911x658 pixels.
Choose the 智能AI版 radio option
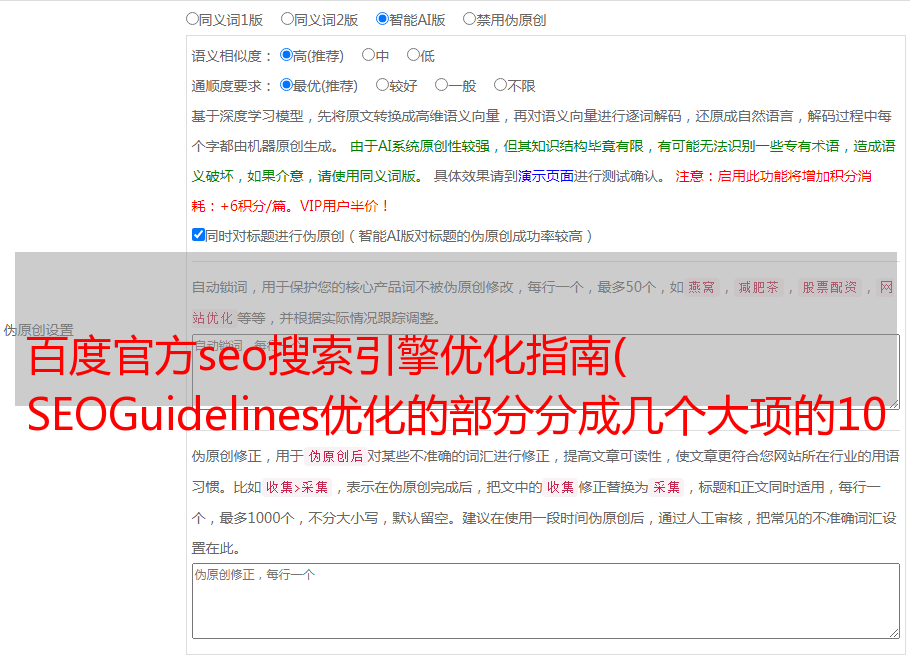382,19
